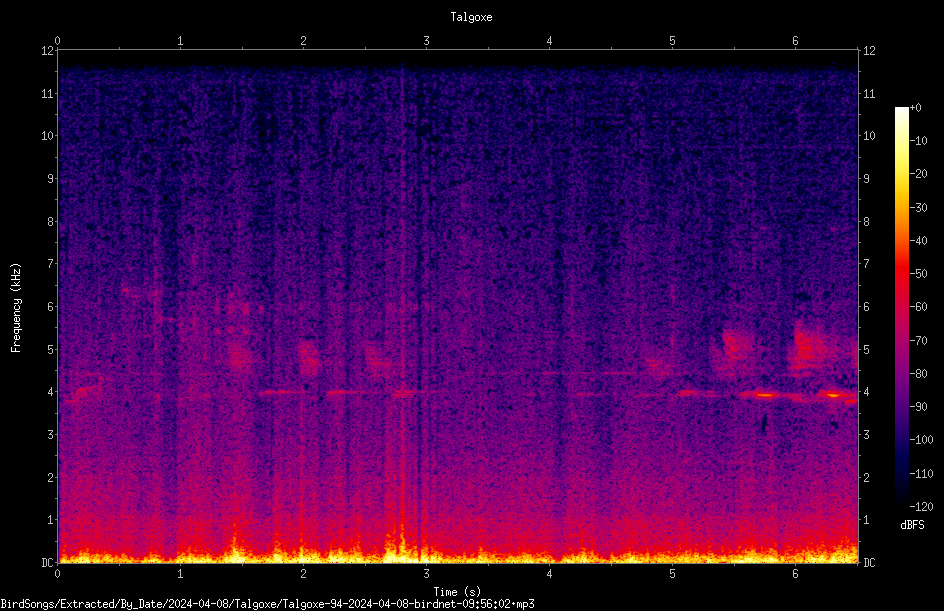Click the 5 second tick on top axis
This screenshot has height=611, width=944.
click(x=672, y=41)
